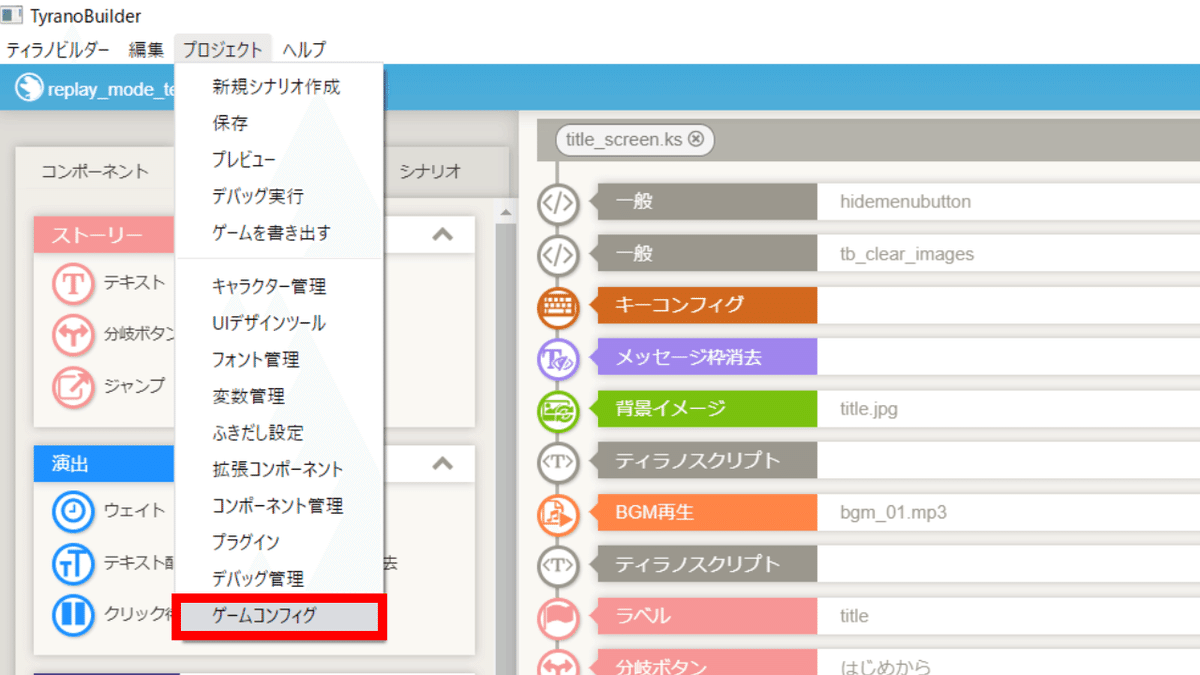Switch to the コンポーネント tab
Image resolution: width=1200 pixels, height=675 pixels.
pos(95,171)
